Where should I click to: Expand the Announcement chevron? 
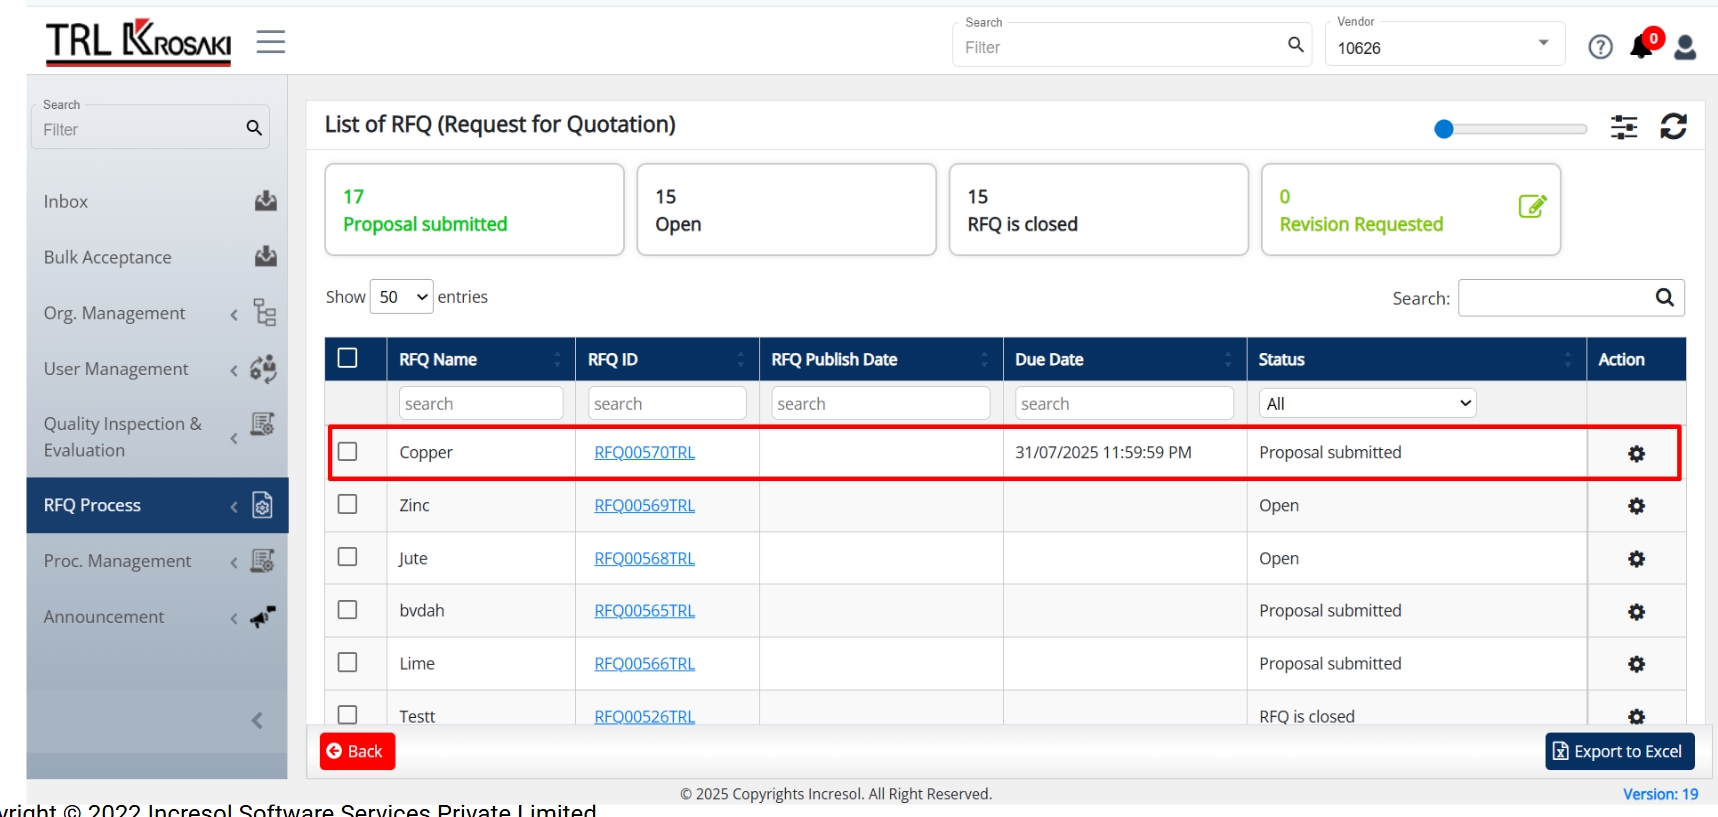[x=234, y=618]
